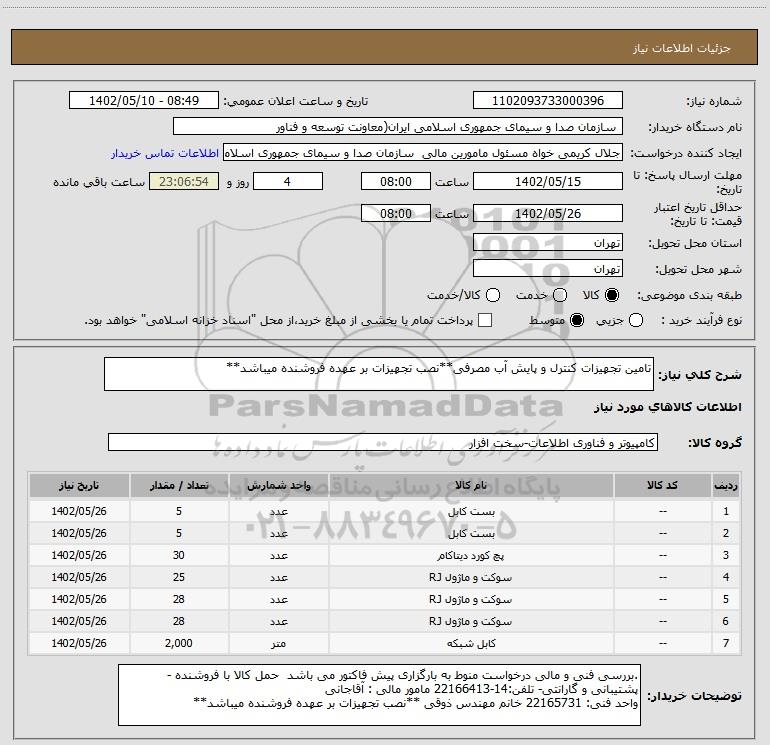Click the remaining days field showing 4

click(288, 182)
